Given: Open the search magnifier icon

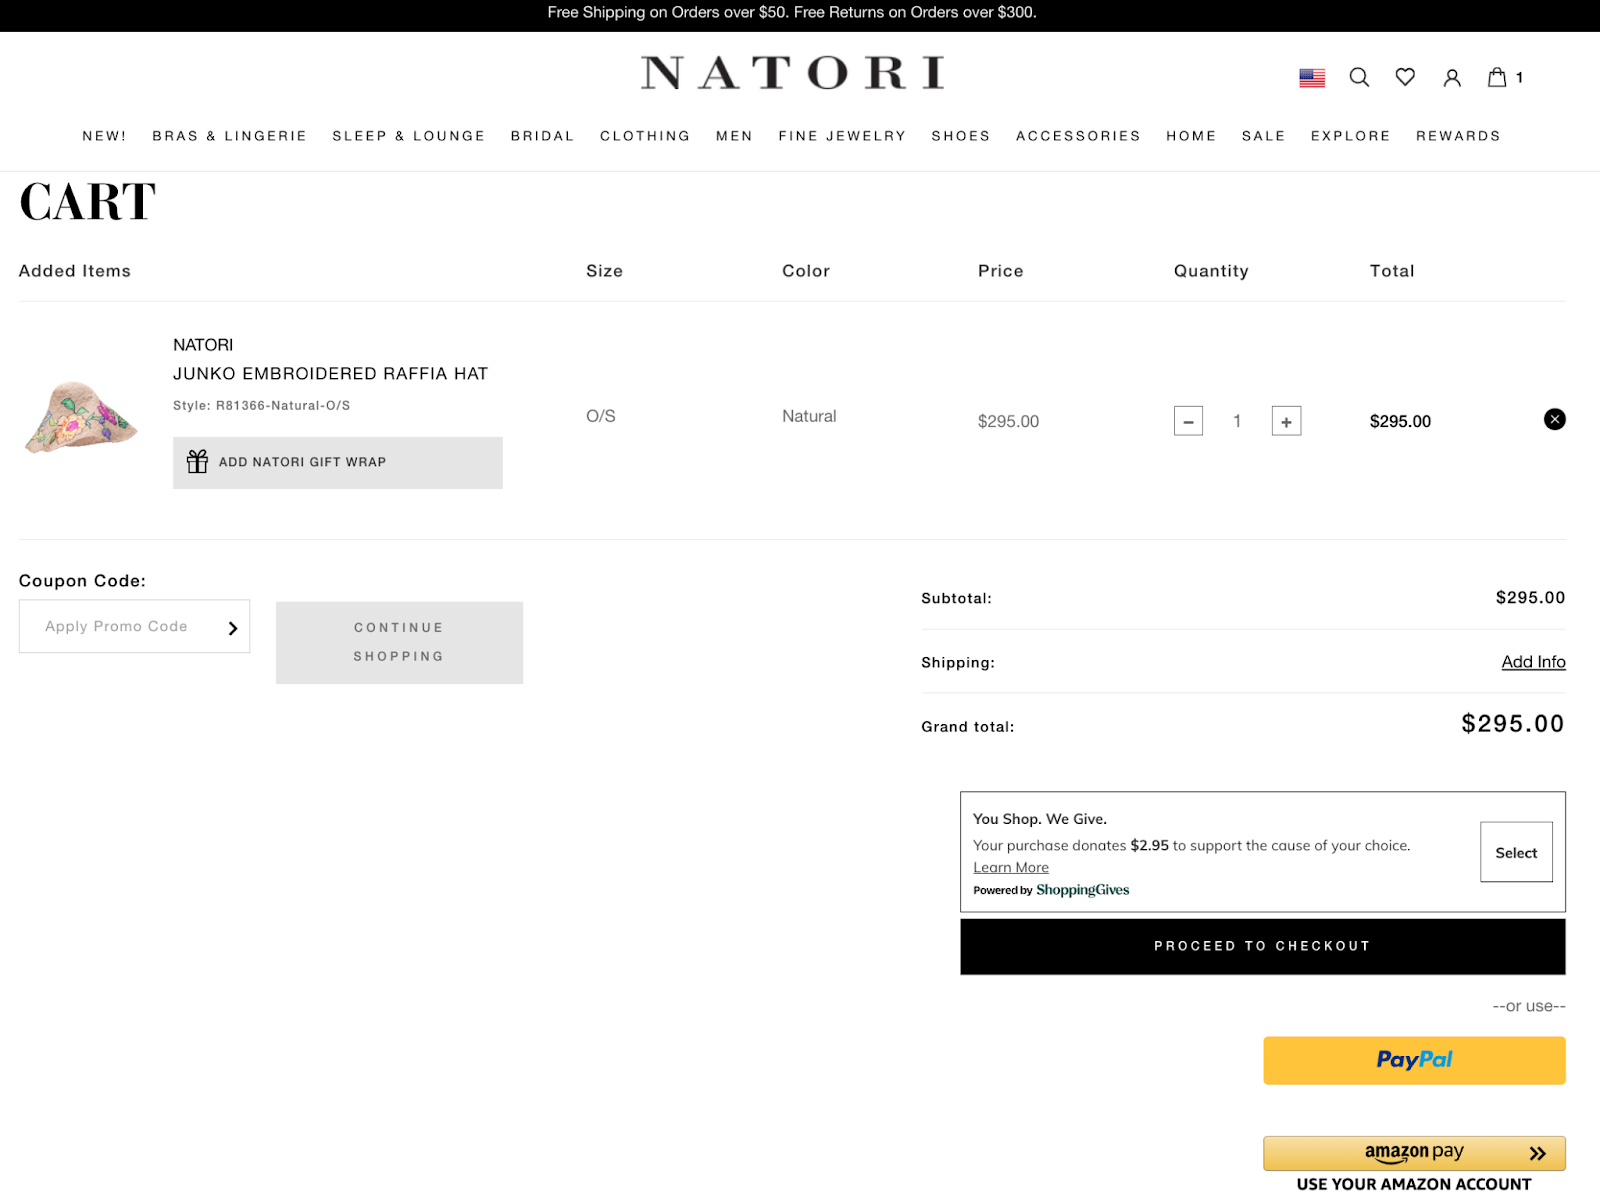Looking at the screenshot, I should (1358, 77).
